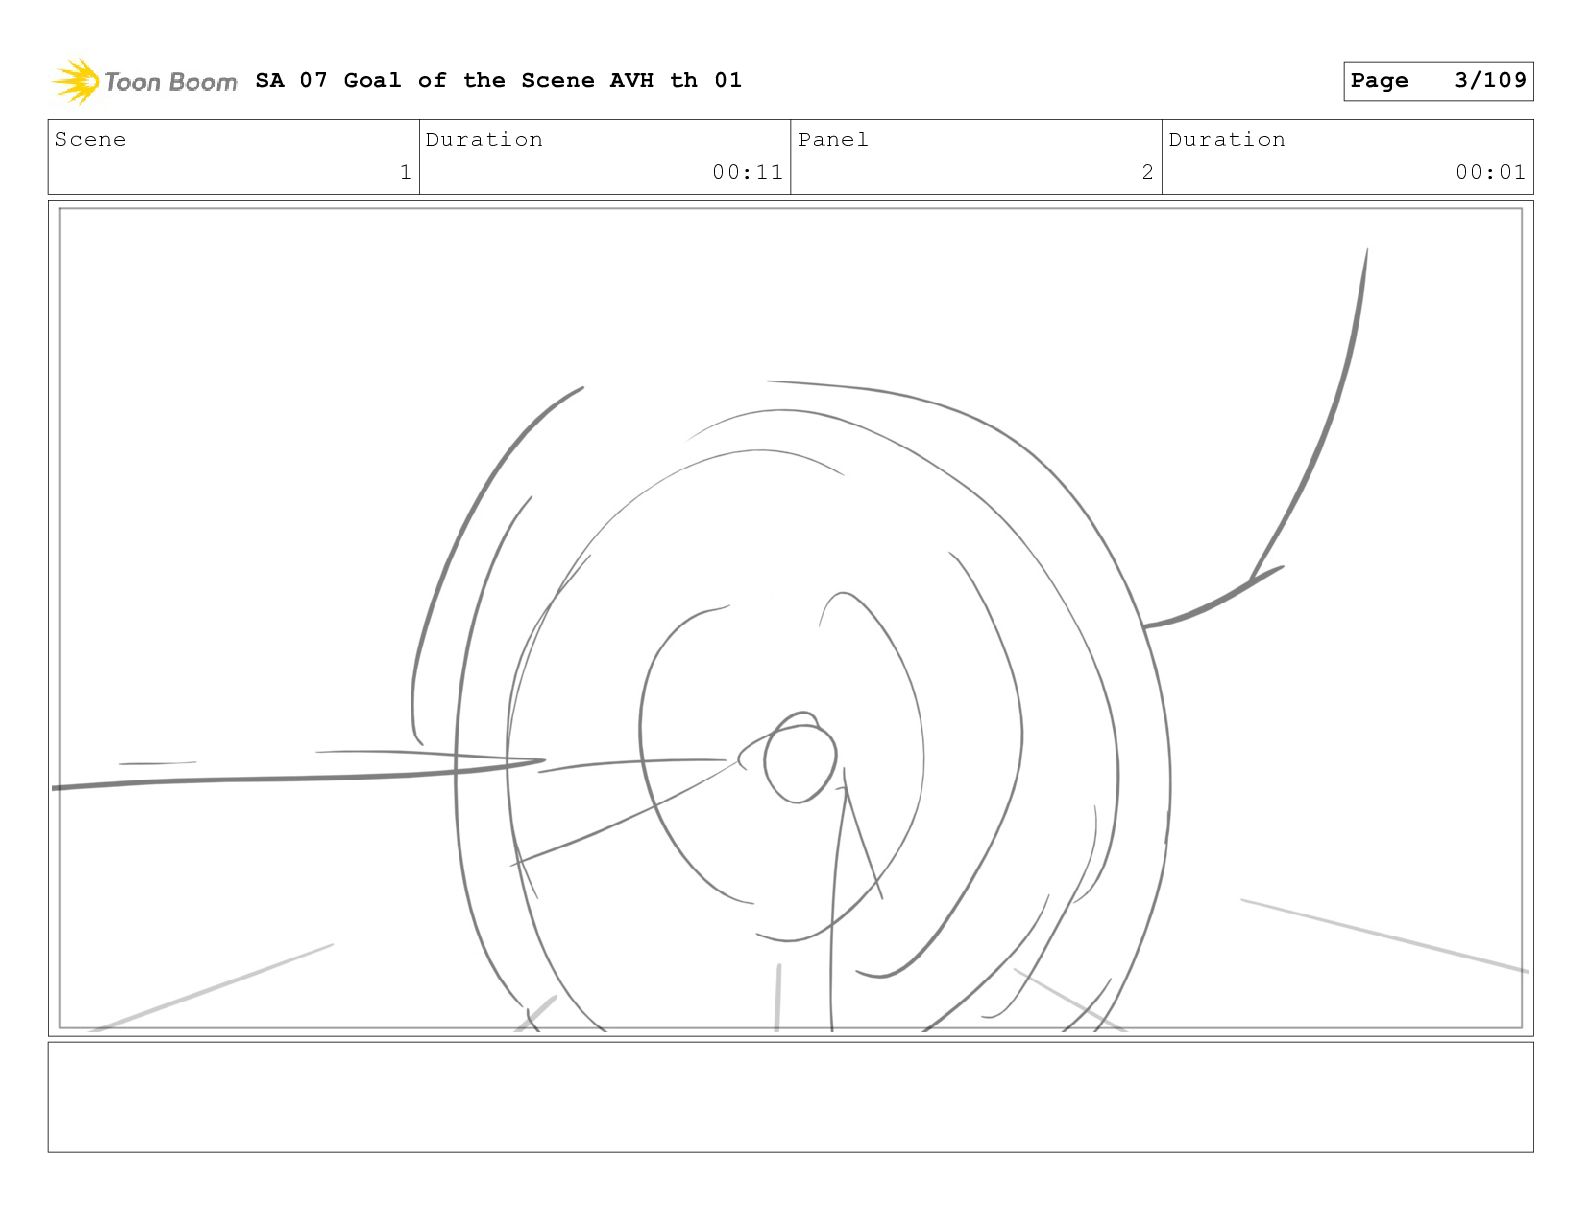Click the Duration label next to Scene

(x=484, y=140)
